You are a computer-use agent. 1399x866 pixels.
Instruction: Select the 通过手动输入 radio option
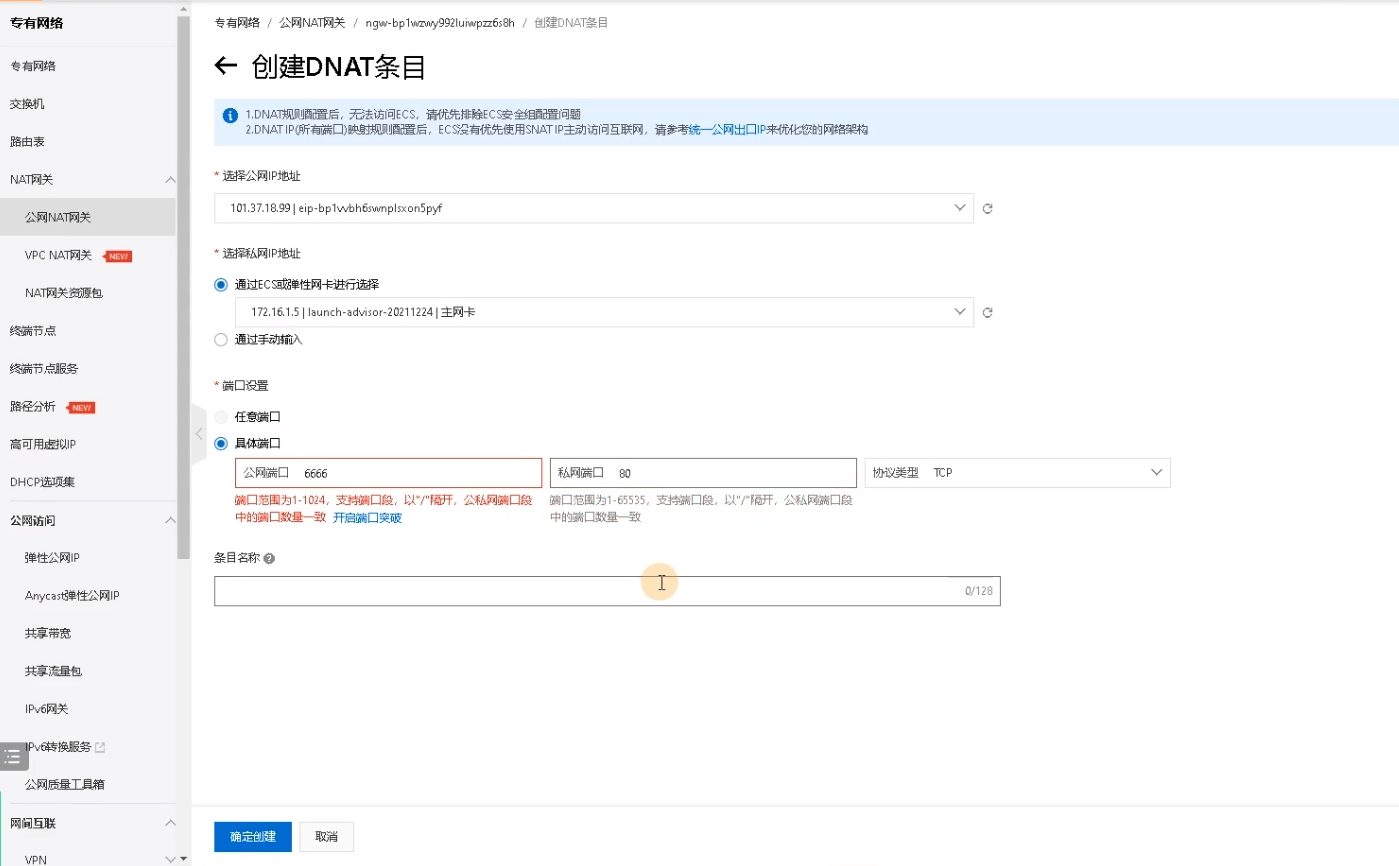221,340
